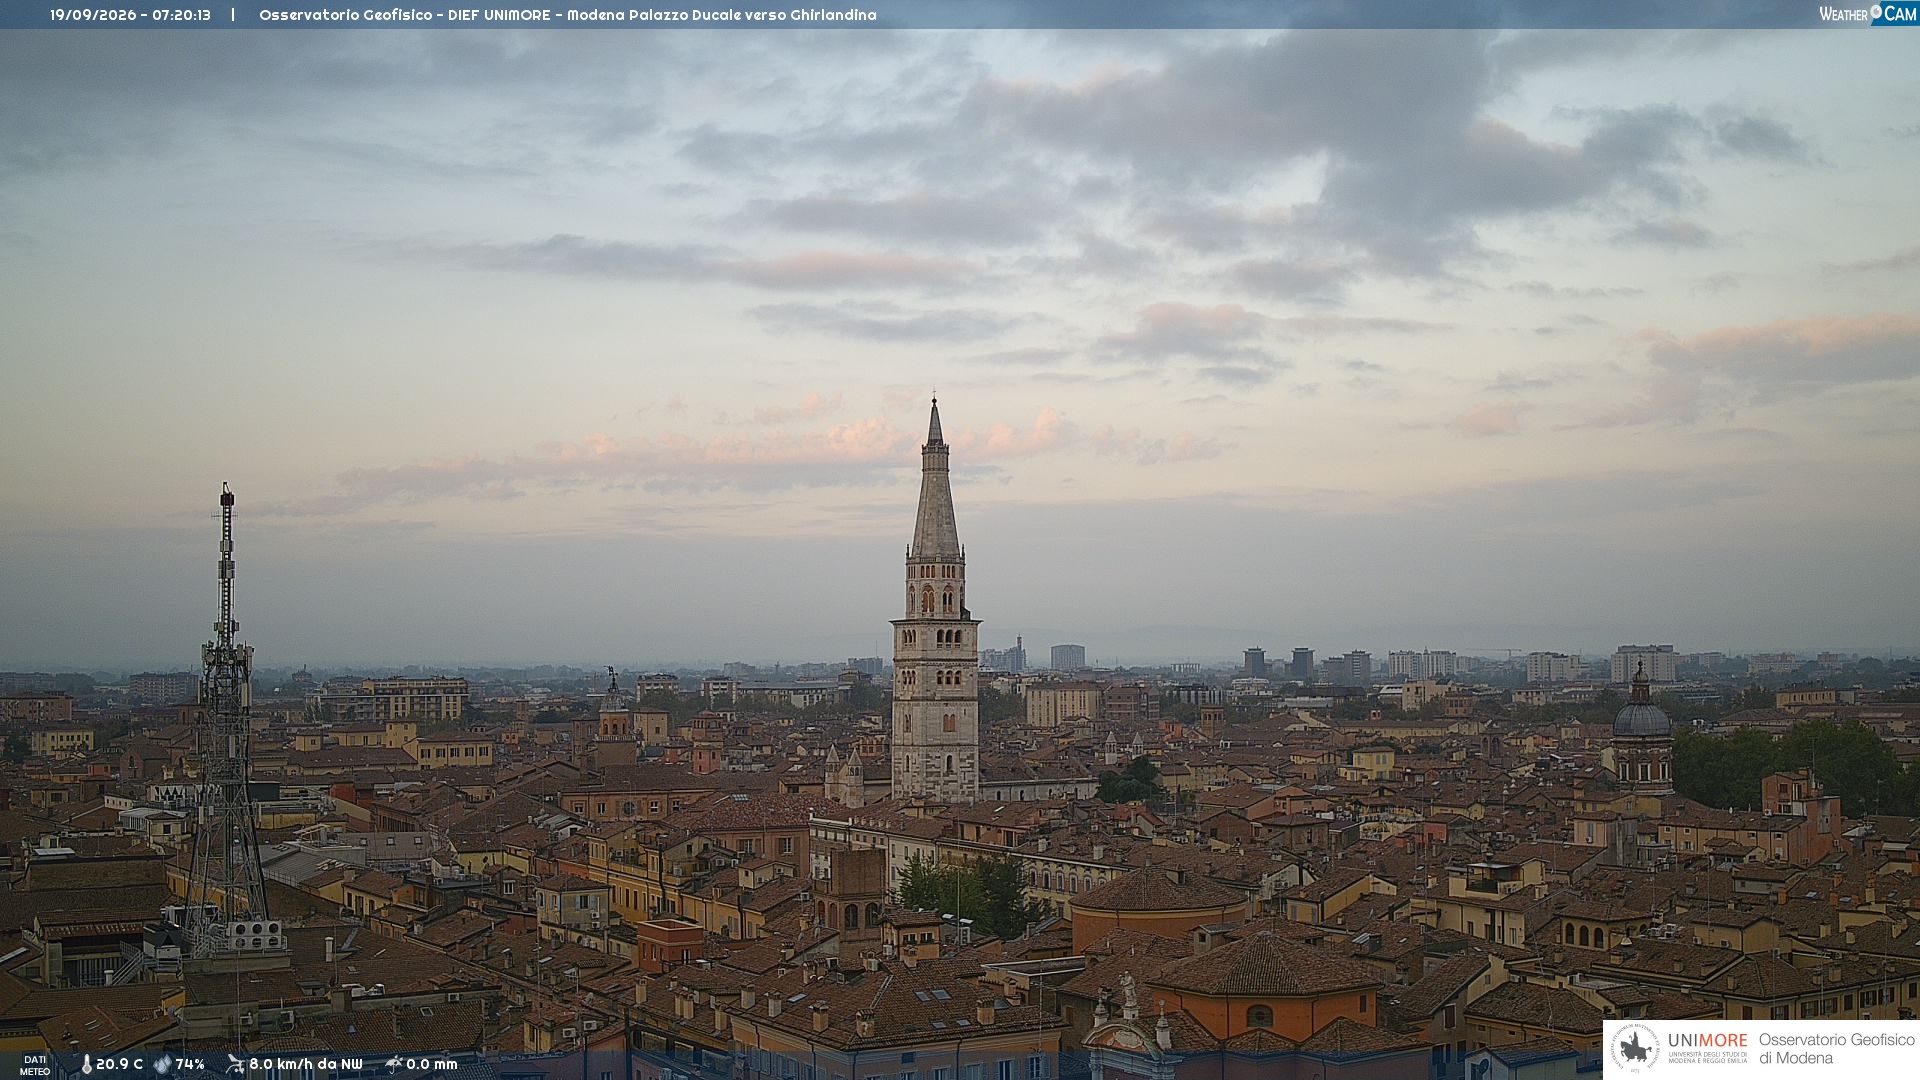1920x1080 pixels.
Task: Click the UNIMORE round seal emblem
Action: (1636, 1049)
